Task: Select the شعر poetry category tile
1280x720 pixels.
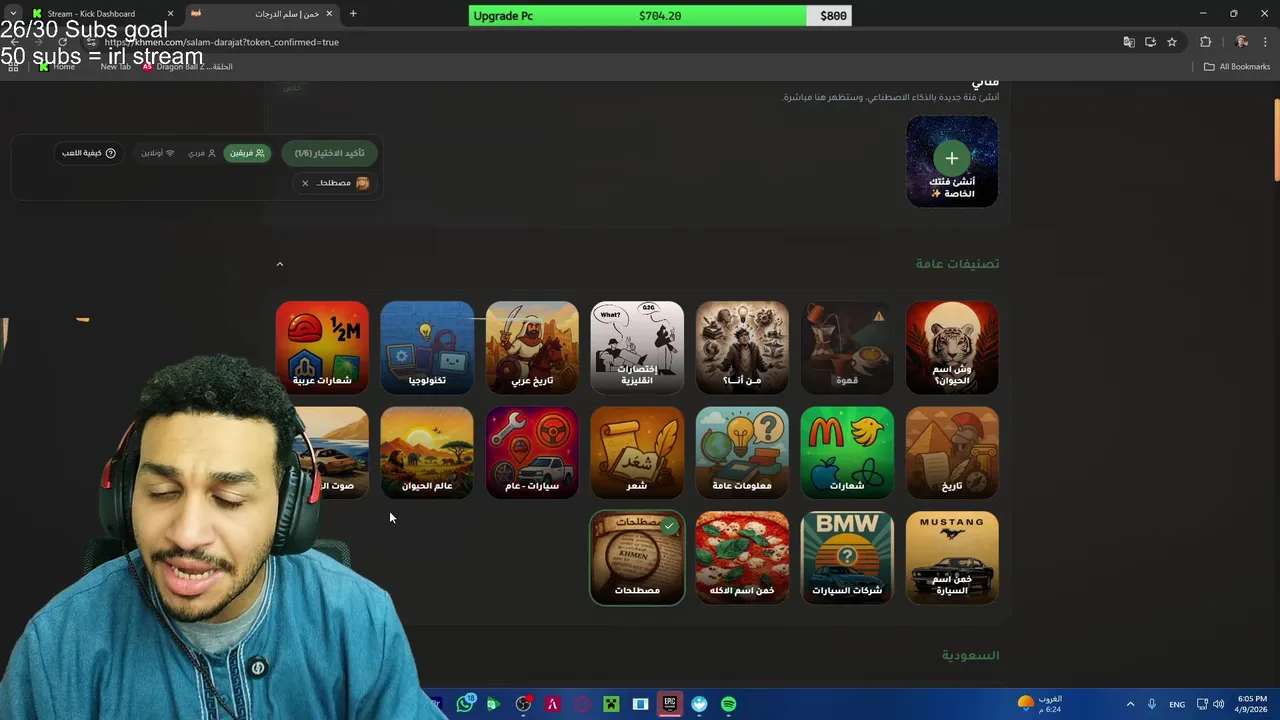Action: coord(637,453)
